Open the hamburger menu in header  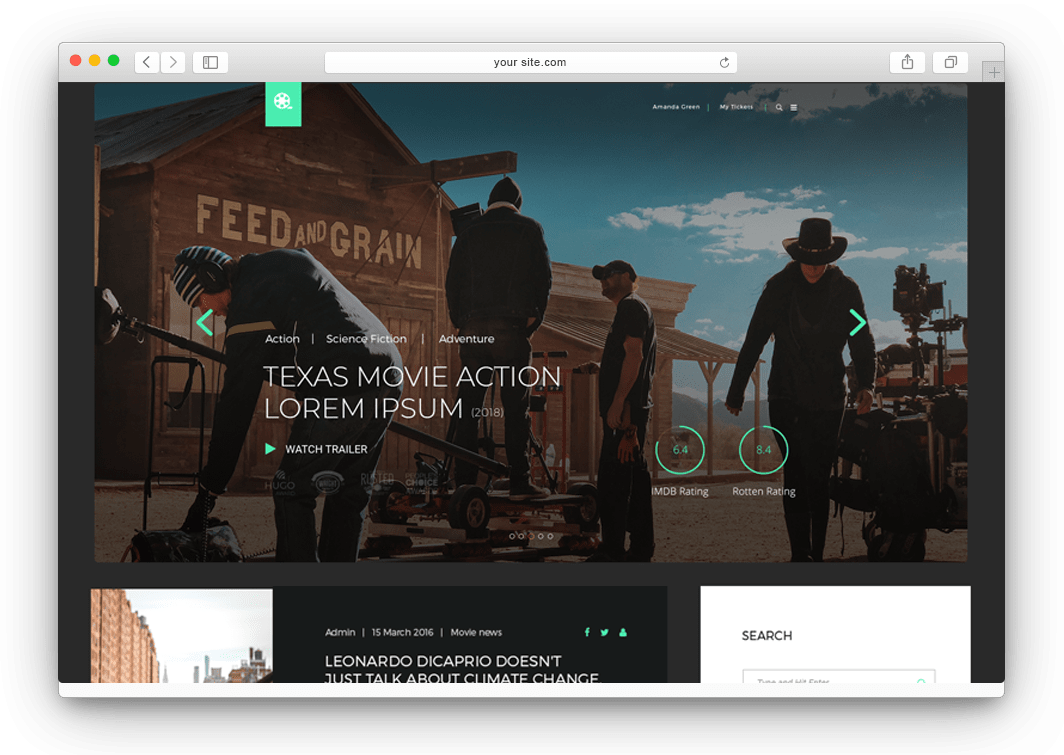(794, 107)
